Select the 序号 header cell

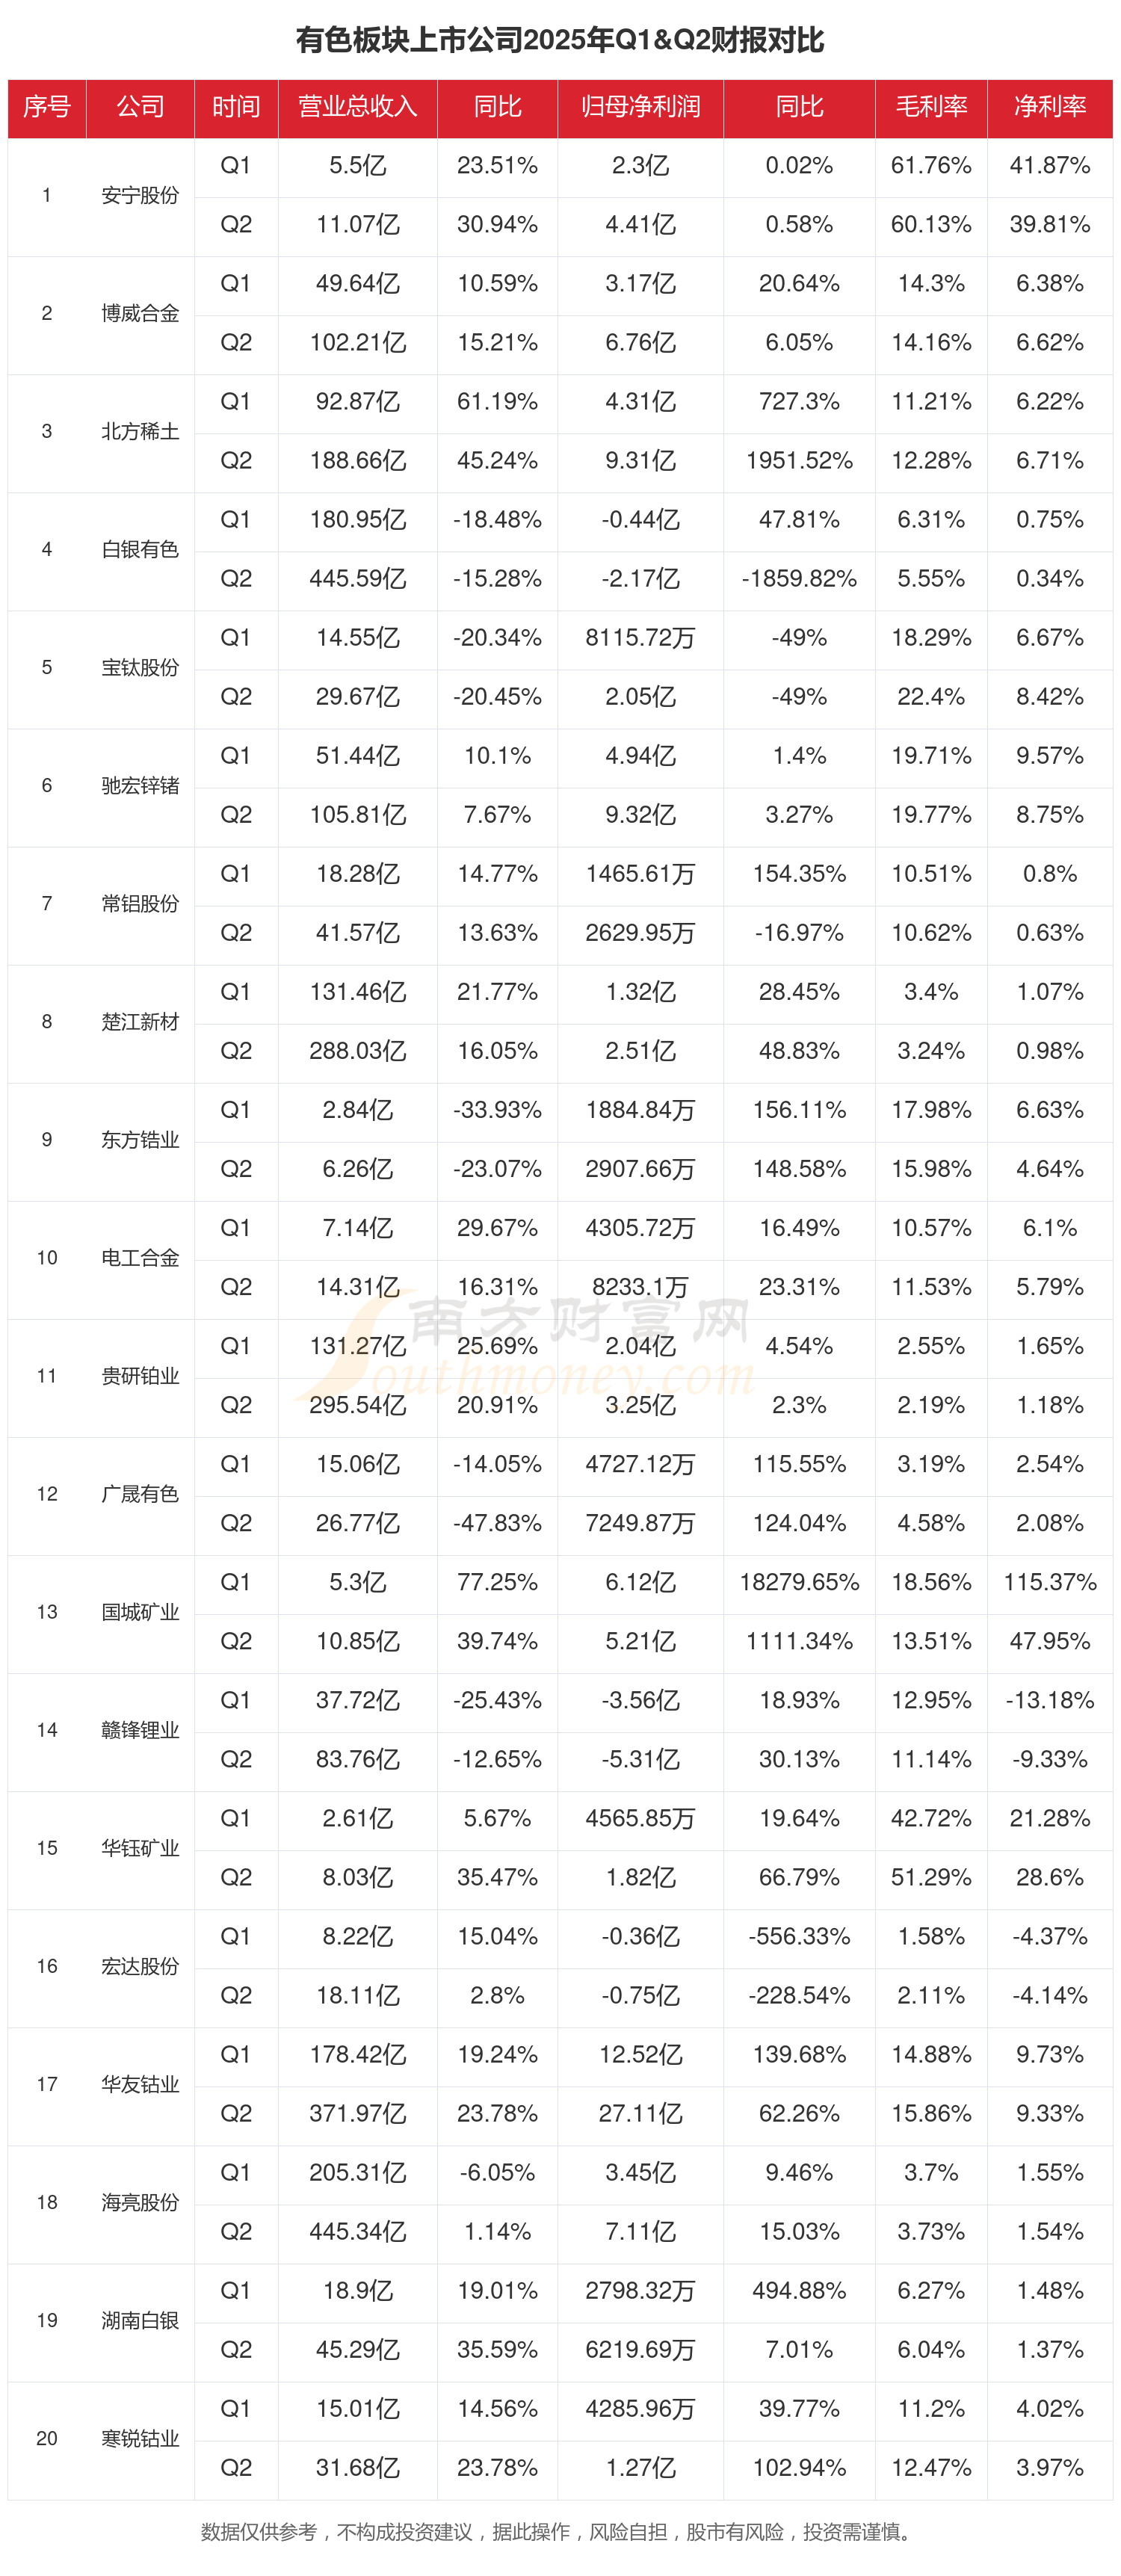pos(47,107)
